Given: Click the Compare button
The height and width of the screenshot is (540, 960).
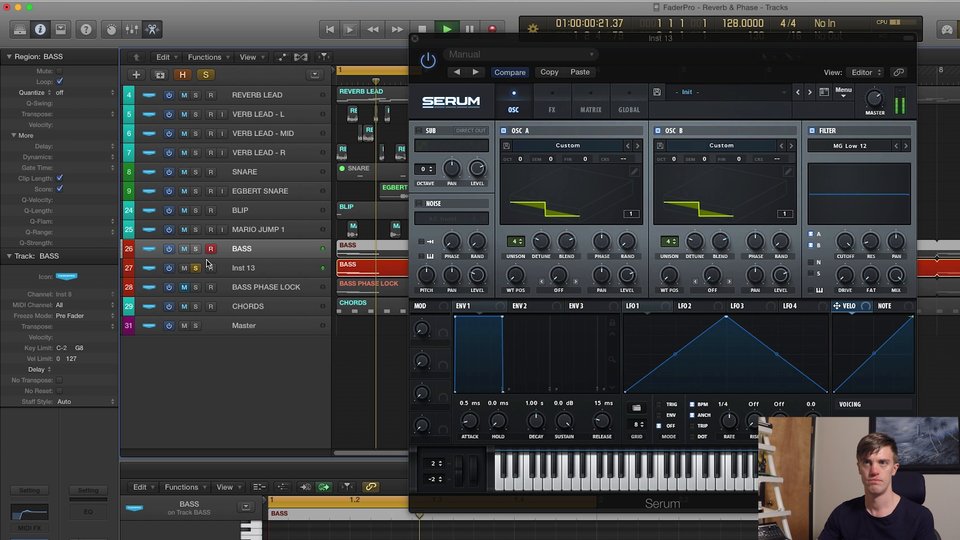Looking at the screenshot, I should click(510, 72).
